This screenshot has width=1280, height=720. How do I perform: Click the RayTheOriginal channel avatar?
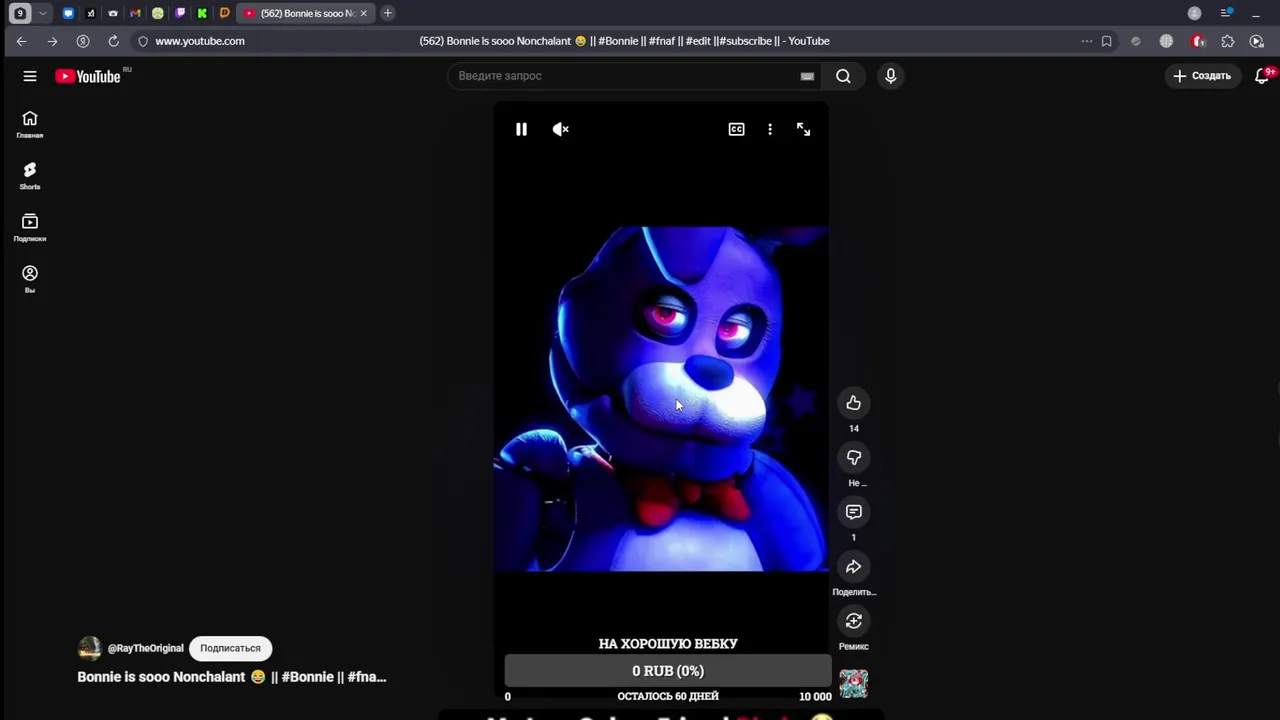click(89, 648)
